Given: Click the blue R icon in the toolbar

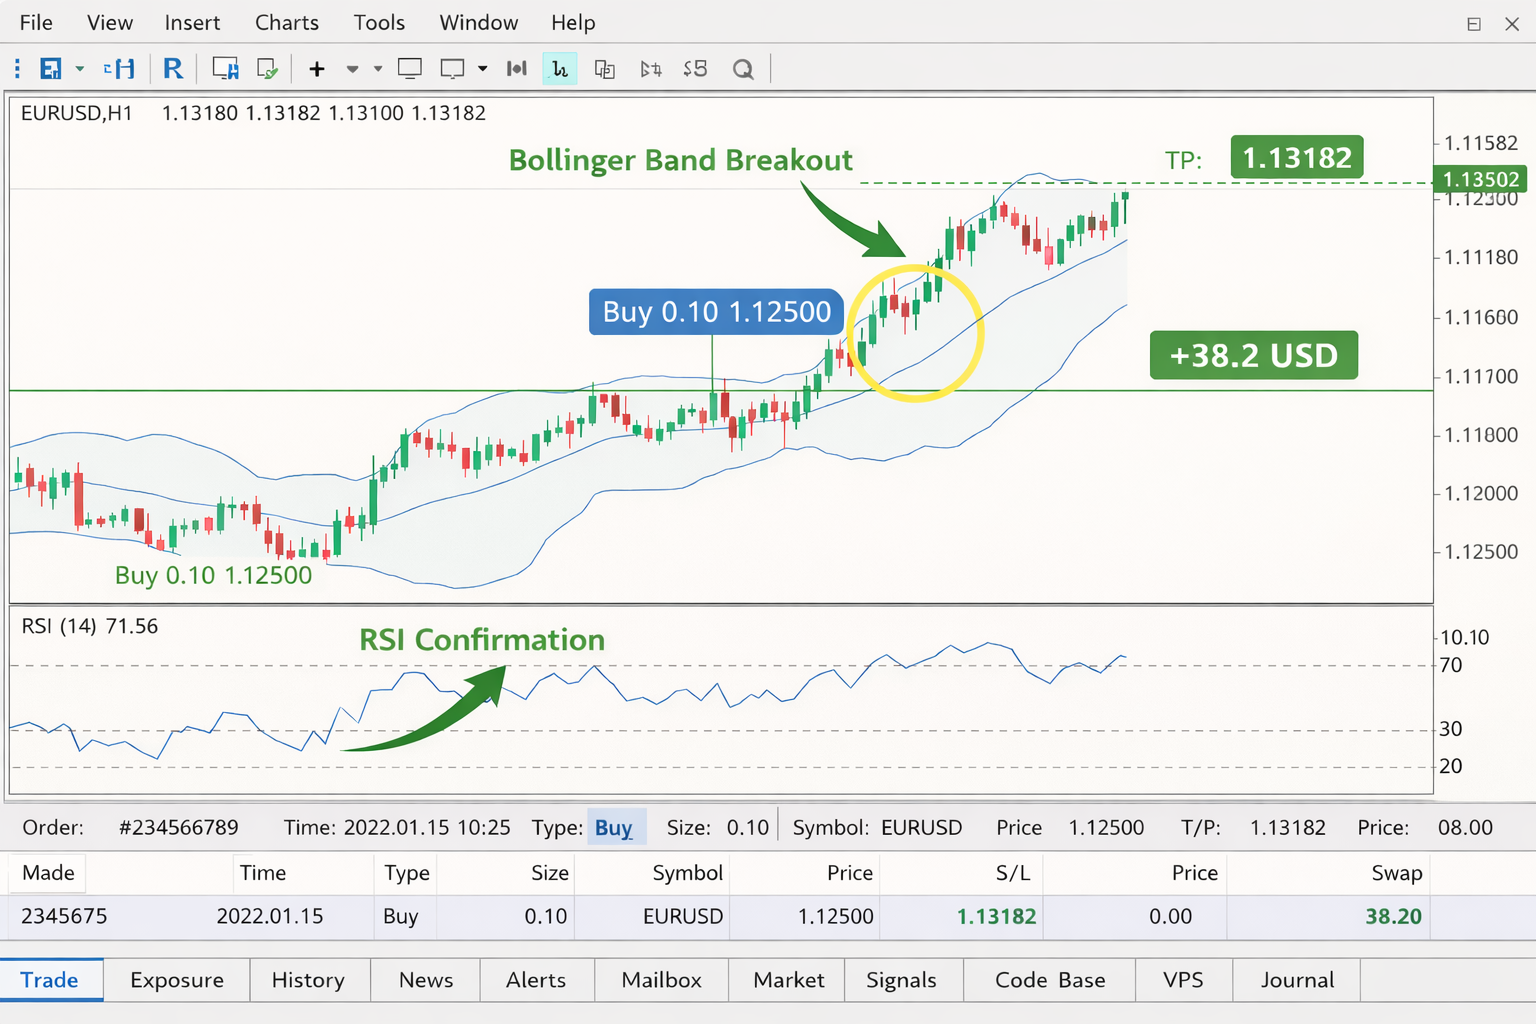Looking at the screenshot, I should [x=173, y=69].
